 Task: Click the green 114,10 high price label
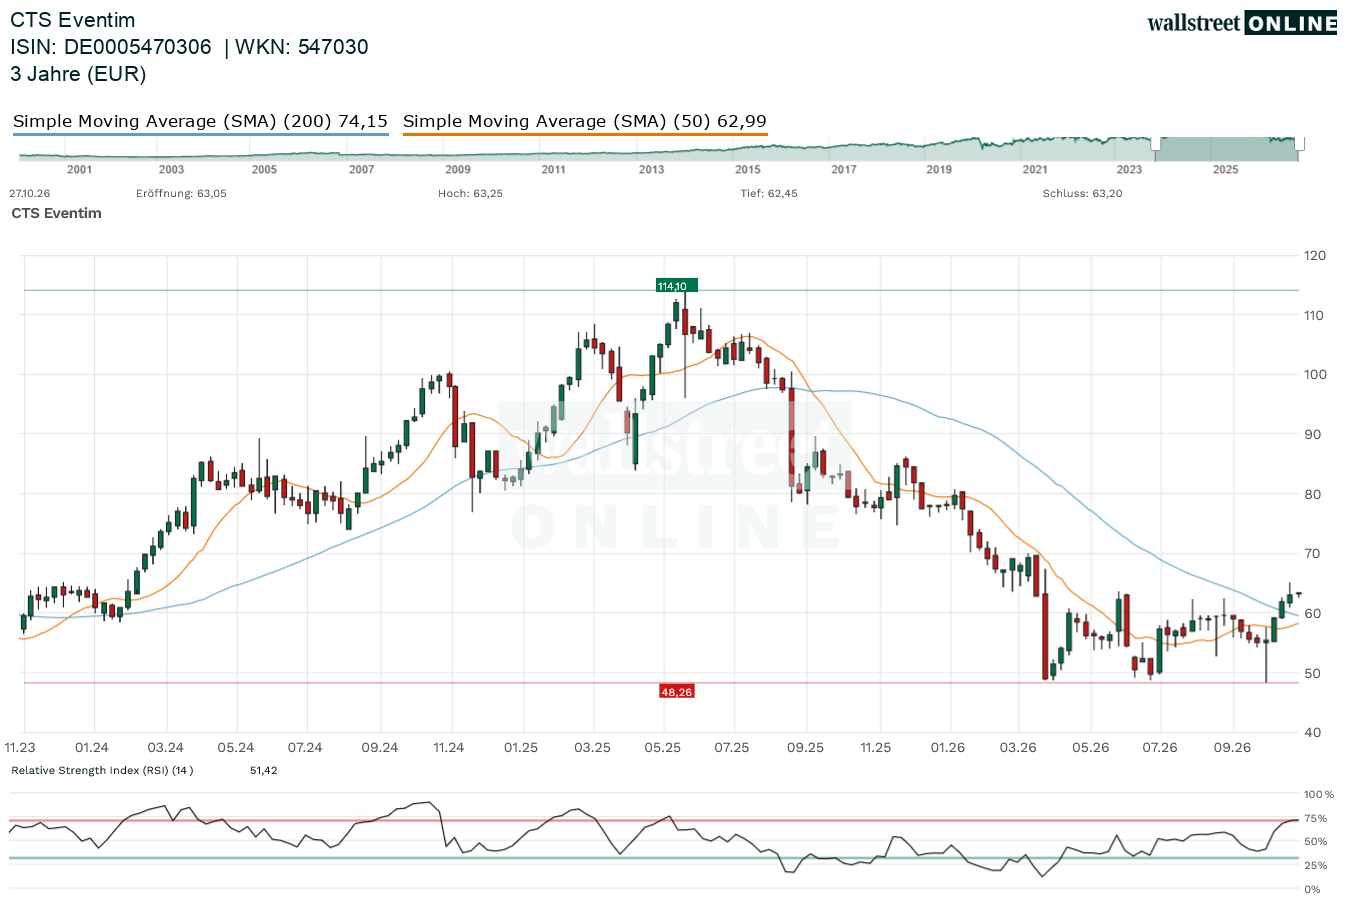(676, 286)
